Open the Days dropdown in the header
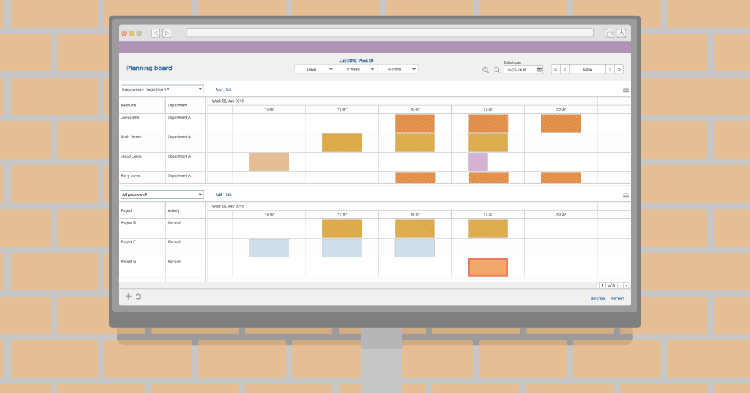This screenshot has width=750, height=393. coord(315,69)
